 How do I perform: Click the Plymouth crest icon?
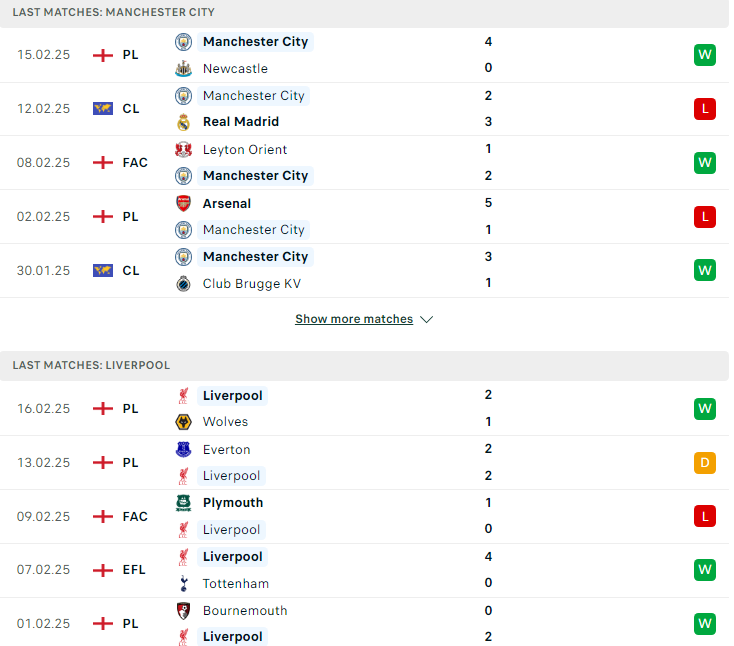184,503
